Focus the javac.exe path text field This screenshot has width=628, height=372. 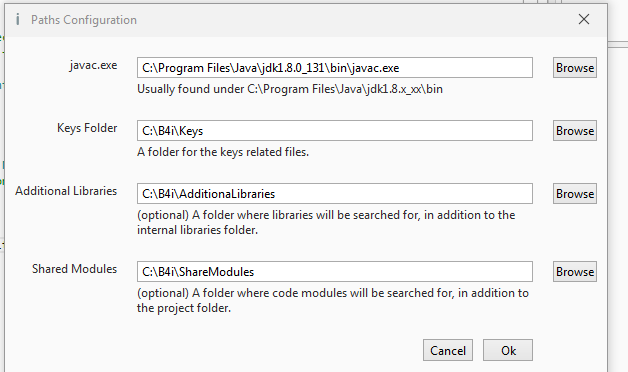point(335,68)
